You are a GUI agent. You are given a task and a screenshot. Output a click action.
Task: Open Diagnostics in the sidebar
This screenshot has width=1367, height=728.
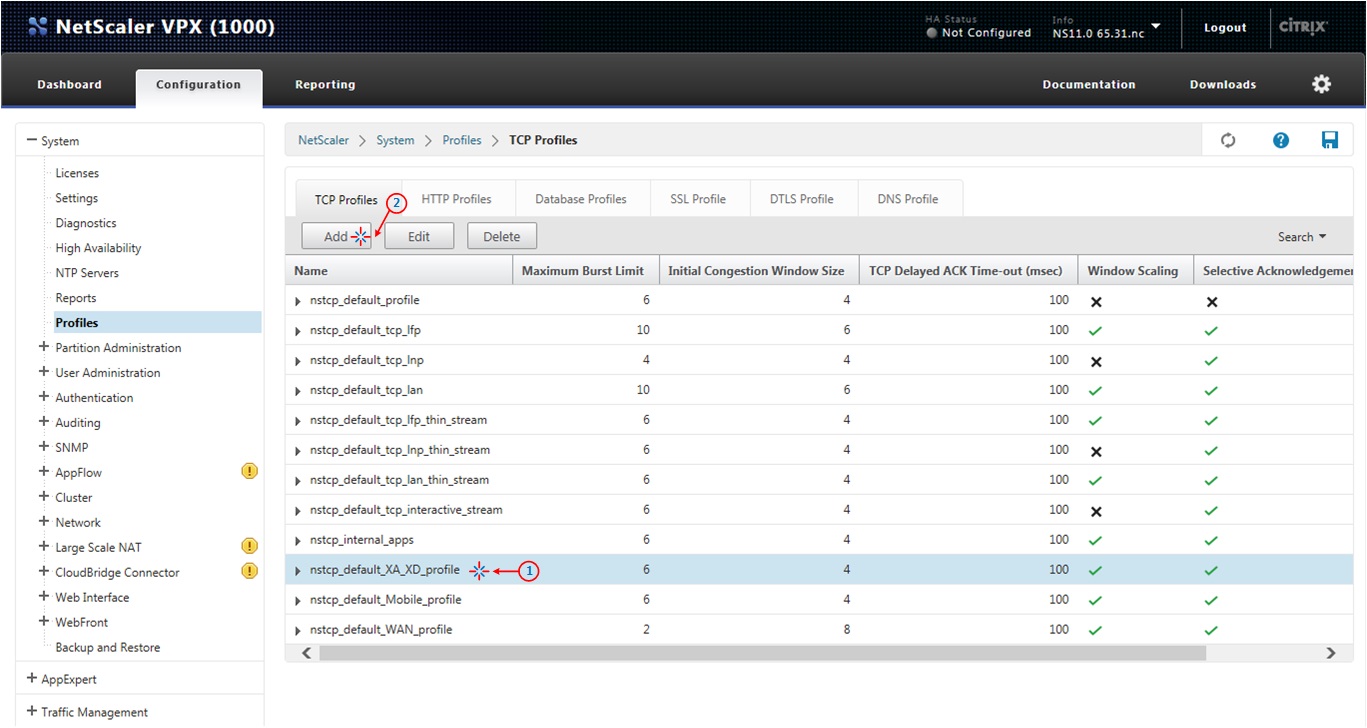click(x=86, y=223)
